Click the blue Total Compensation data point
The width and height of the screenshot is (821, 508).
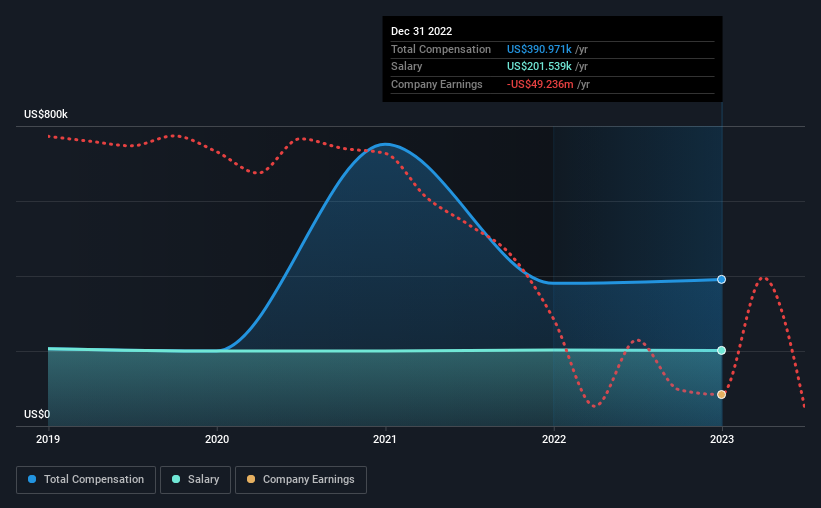coord(722,280)
